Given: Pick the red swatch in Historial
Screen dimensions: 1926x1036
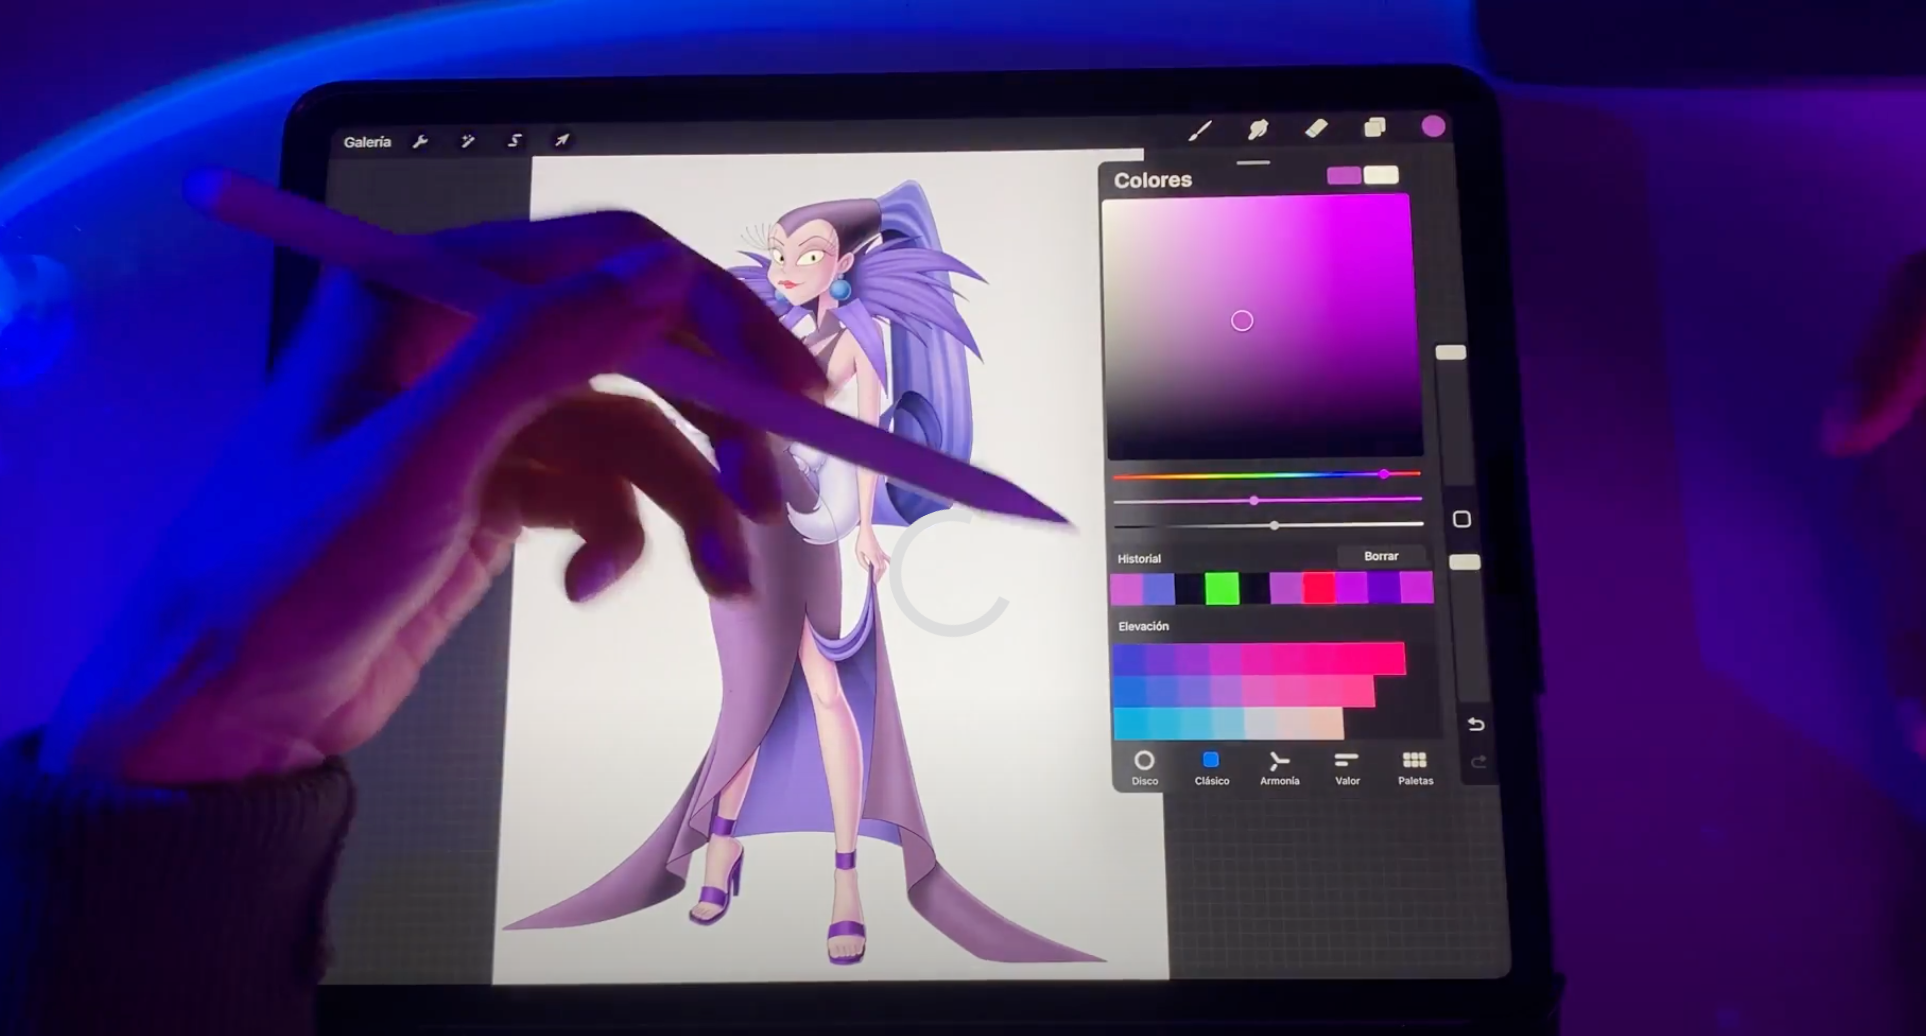Looking at the screenshot, I should [x=1318, y=588].
